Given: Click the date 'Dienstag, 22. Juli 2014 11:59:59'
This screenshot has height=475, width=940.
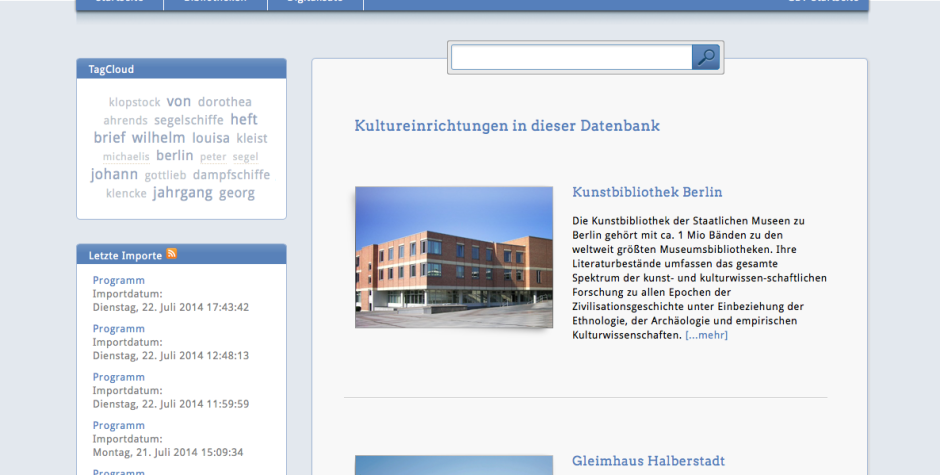Looking at the screenshot, I should coord(171,404).
